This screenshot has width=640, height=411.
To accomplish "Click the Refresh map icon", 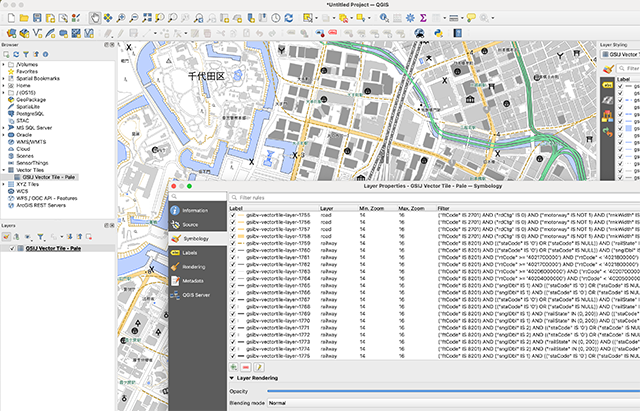I will (x=289, y=18).
